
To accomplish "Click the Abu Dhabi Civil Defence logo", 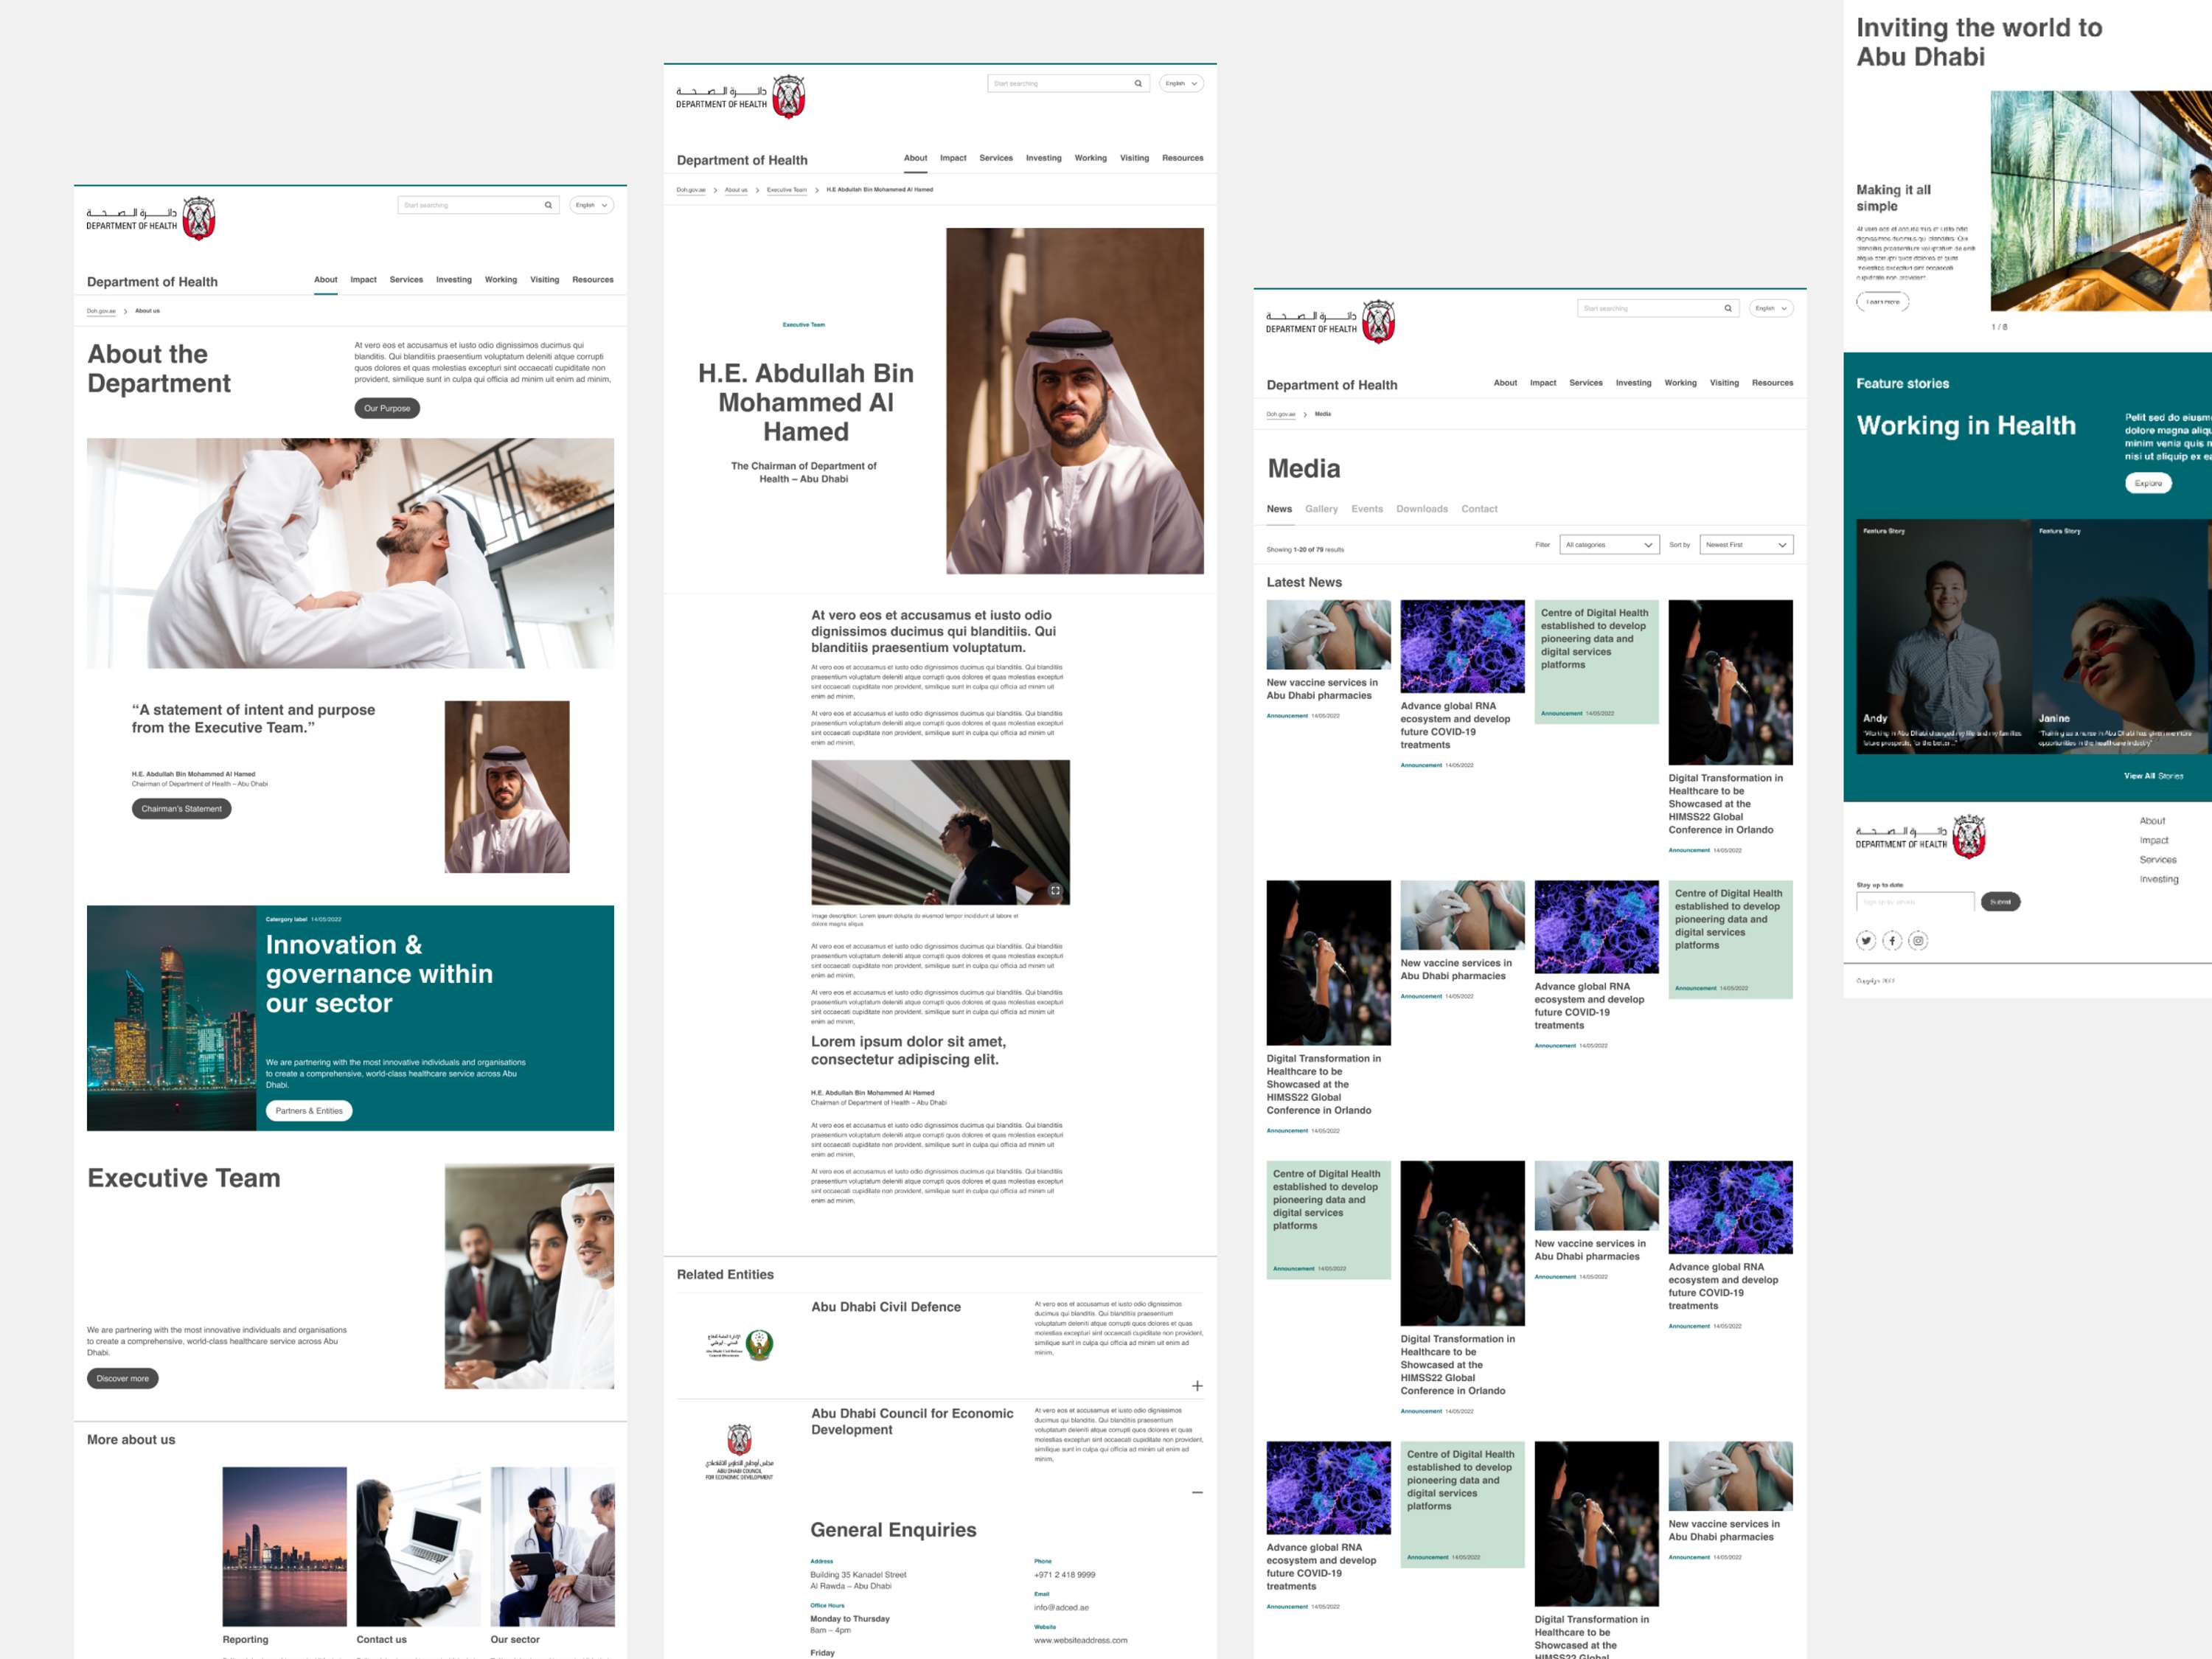I will pyautogui.click(x=740, y=1345).
